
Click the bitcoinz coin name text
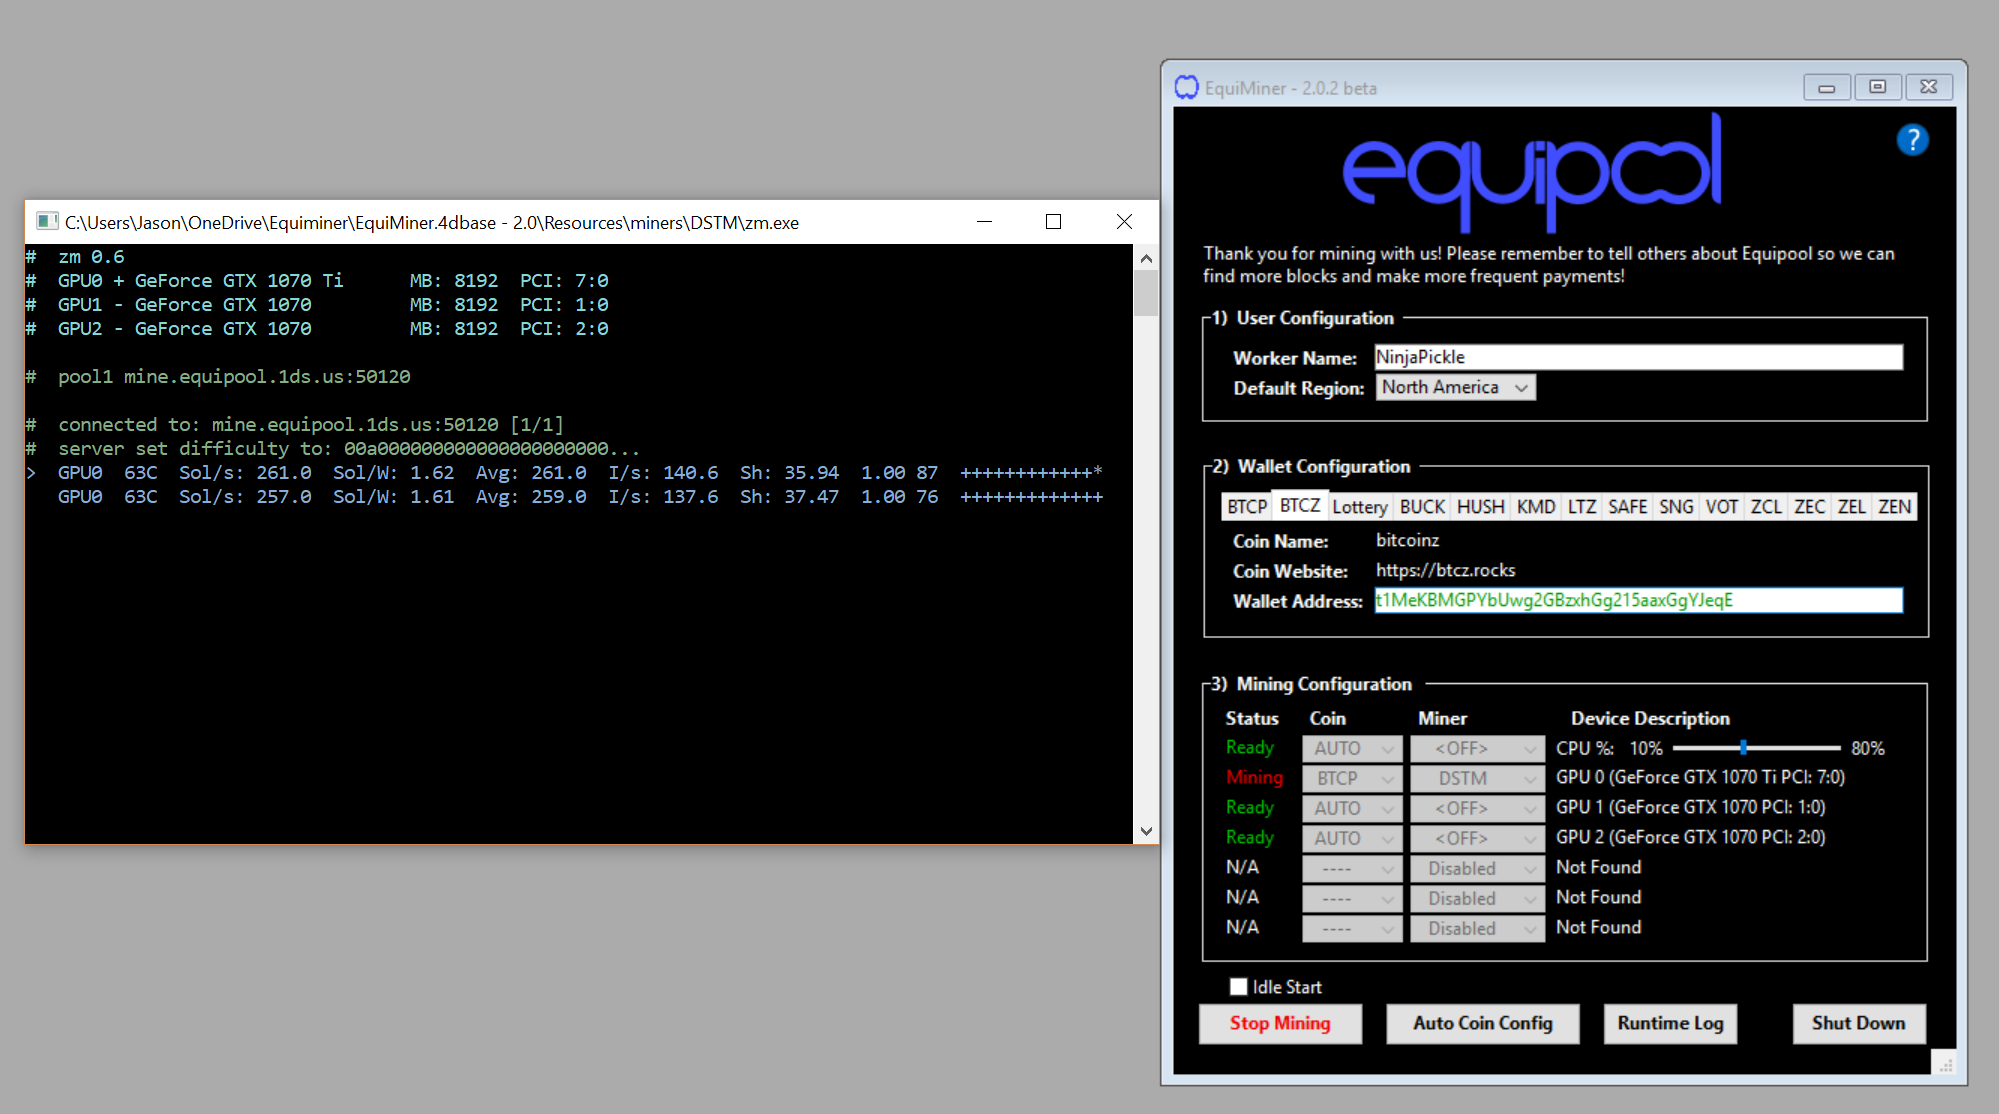pyautogui.click(x=1408, y=540)
